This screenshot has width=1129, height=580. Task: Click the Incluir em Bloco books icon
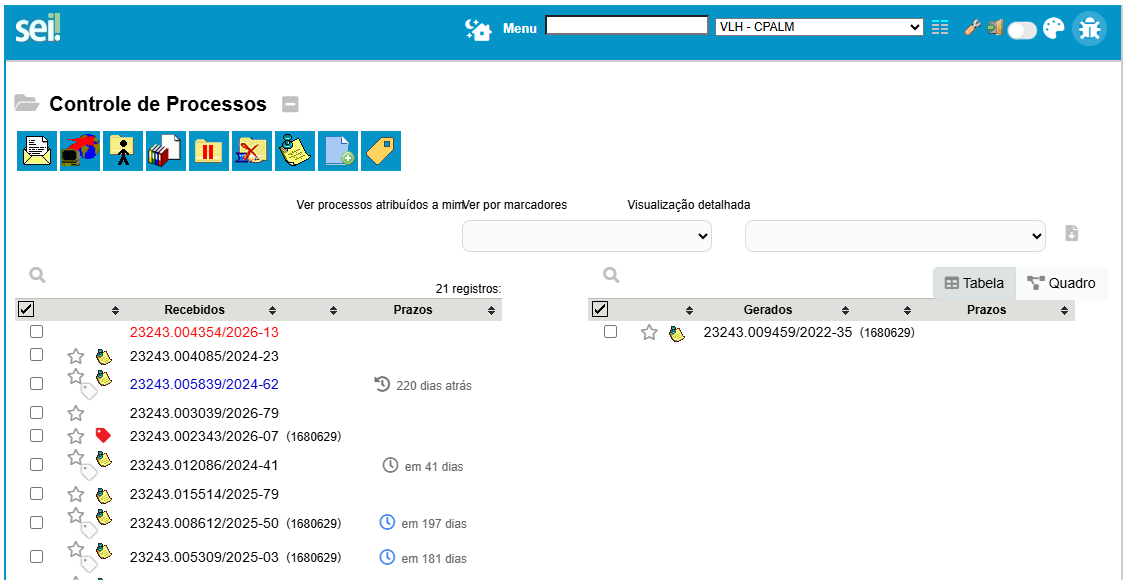pos(166,151)
